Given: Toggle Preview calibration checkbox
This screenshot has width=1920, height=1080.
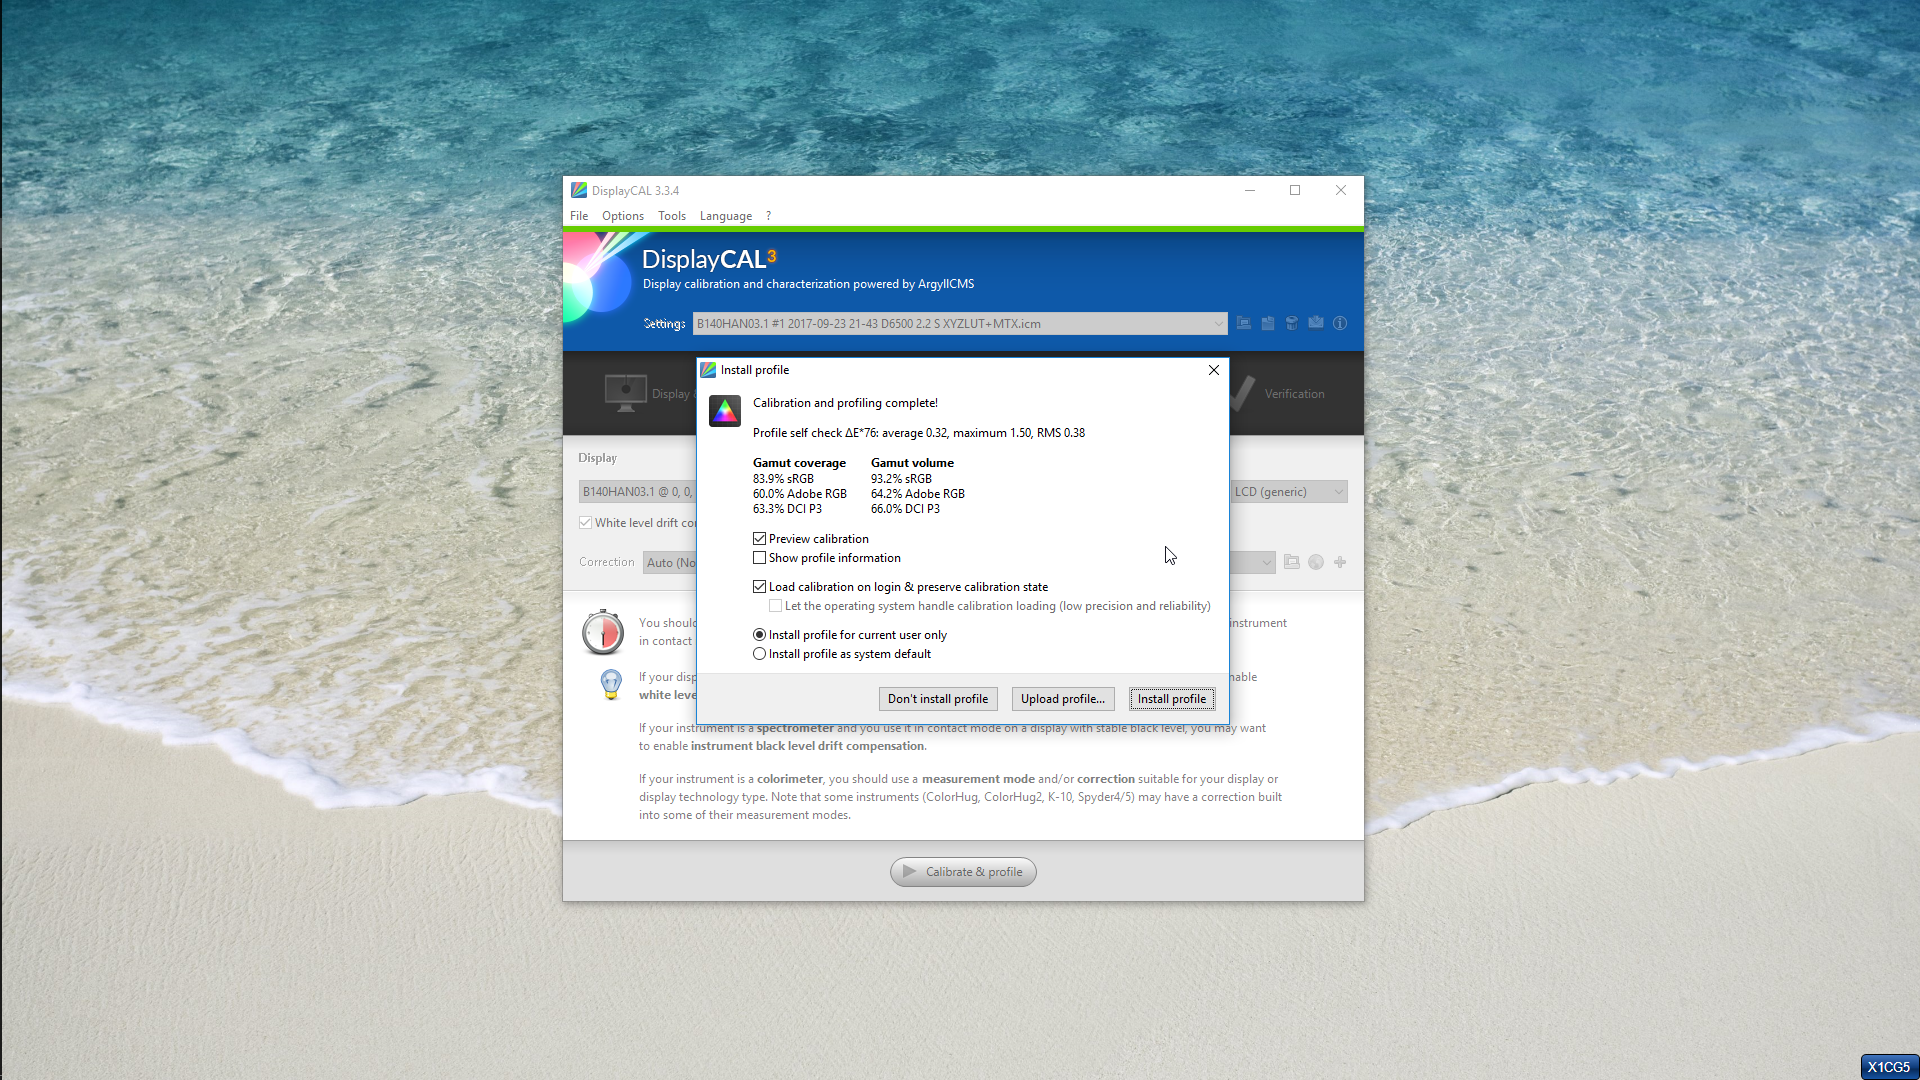Looking at the screenshot, I should pos(760,539).
